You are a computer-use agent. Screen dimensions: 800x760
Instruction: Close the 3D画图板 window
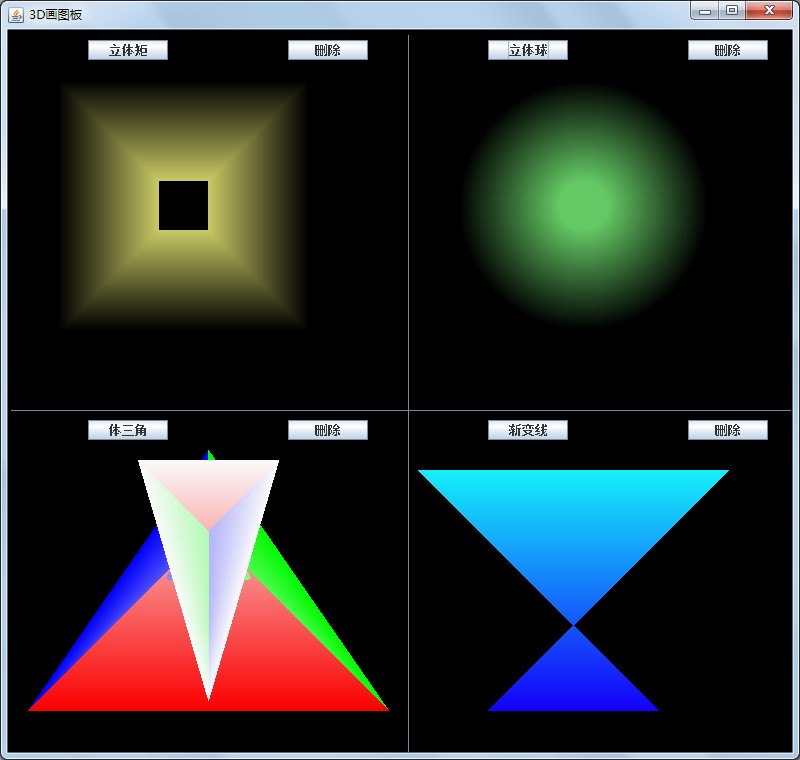click(x=769, y=11)
